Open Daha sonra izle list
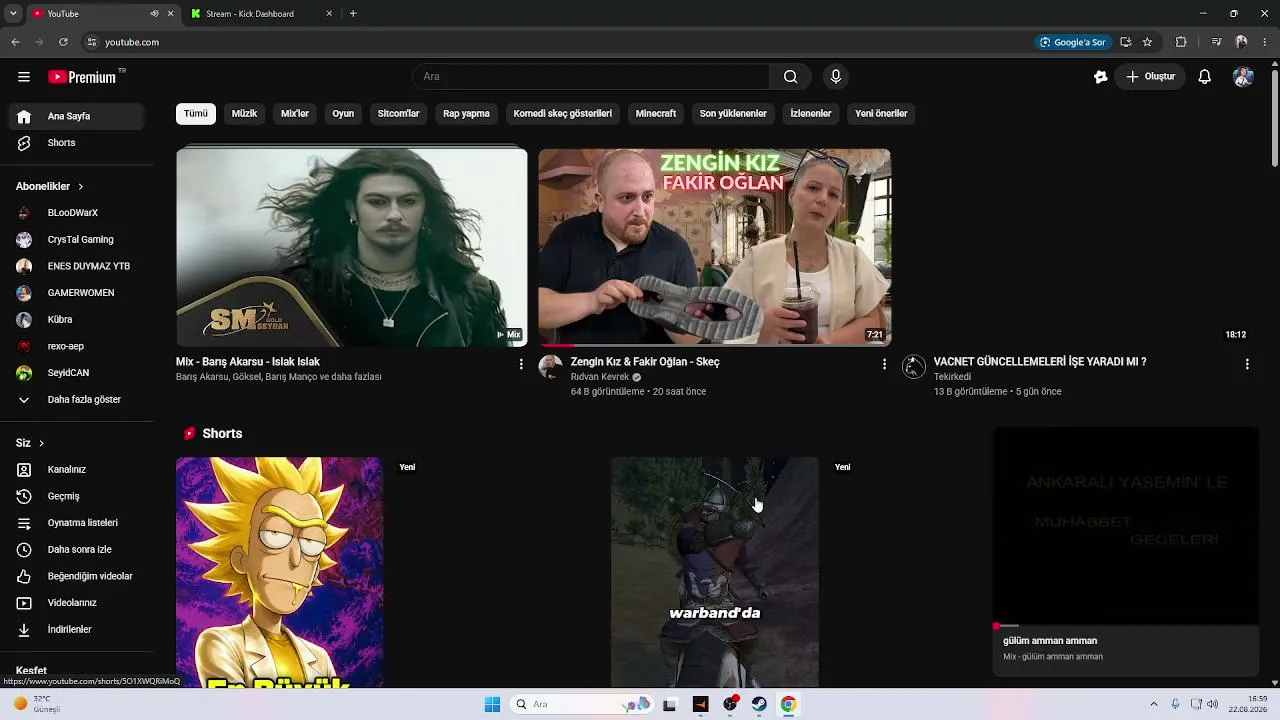Viewport: 1280px width, 720px height. point(76,550)
